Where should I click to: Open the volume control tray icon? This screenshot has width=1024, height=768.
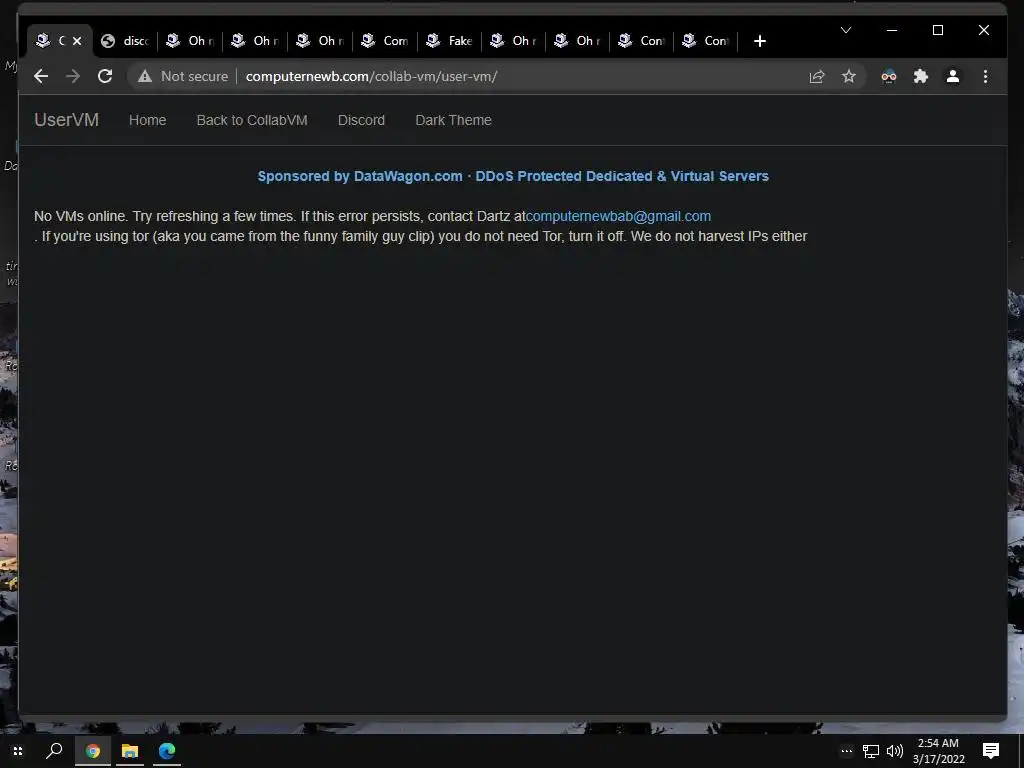(895, 752)
